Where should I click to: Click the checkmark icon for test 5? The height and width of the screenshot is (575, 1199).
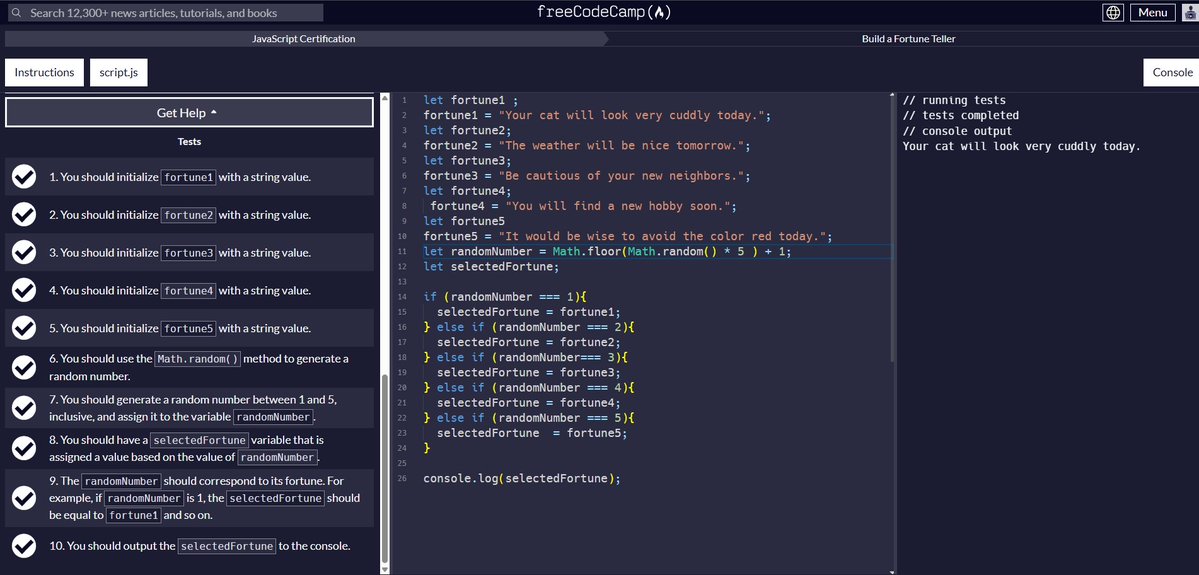[x=24, y=328]
